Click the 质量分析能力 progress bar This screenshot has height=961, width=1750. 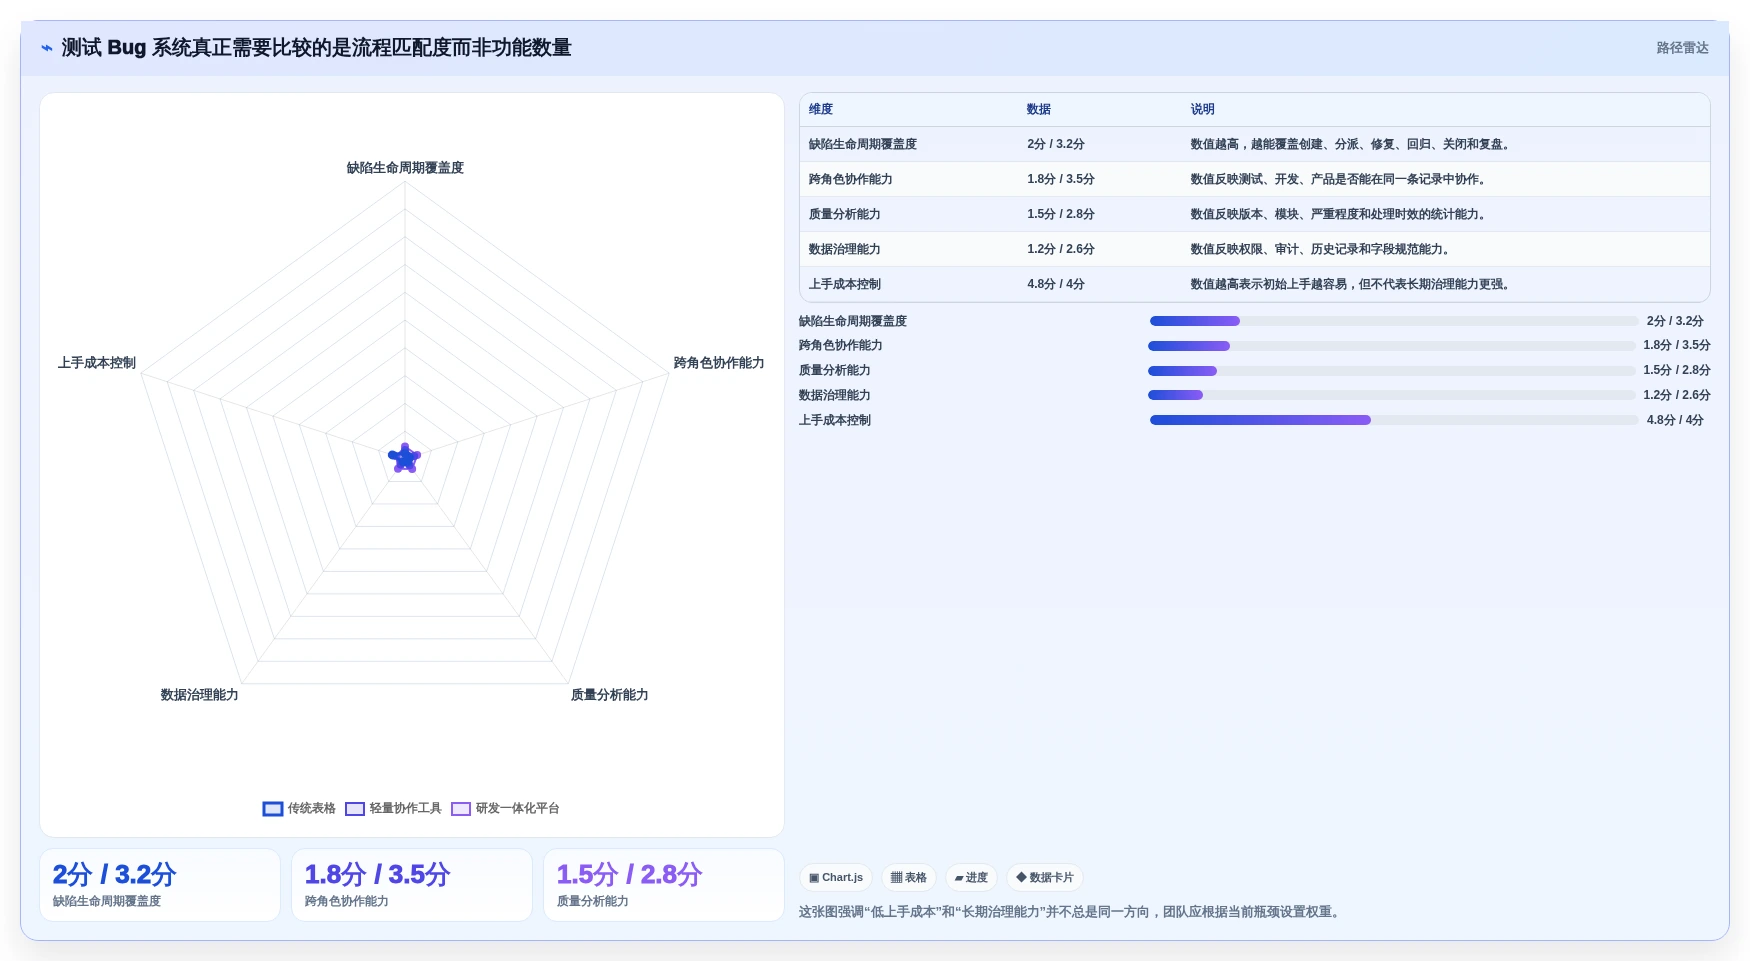pyautogui.click(x=1392, y=371)
